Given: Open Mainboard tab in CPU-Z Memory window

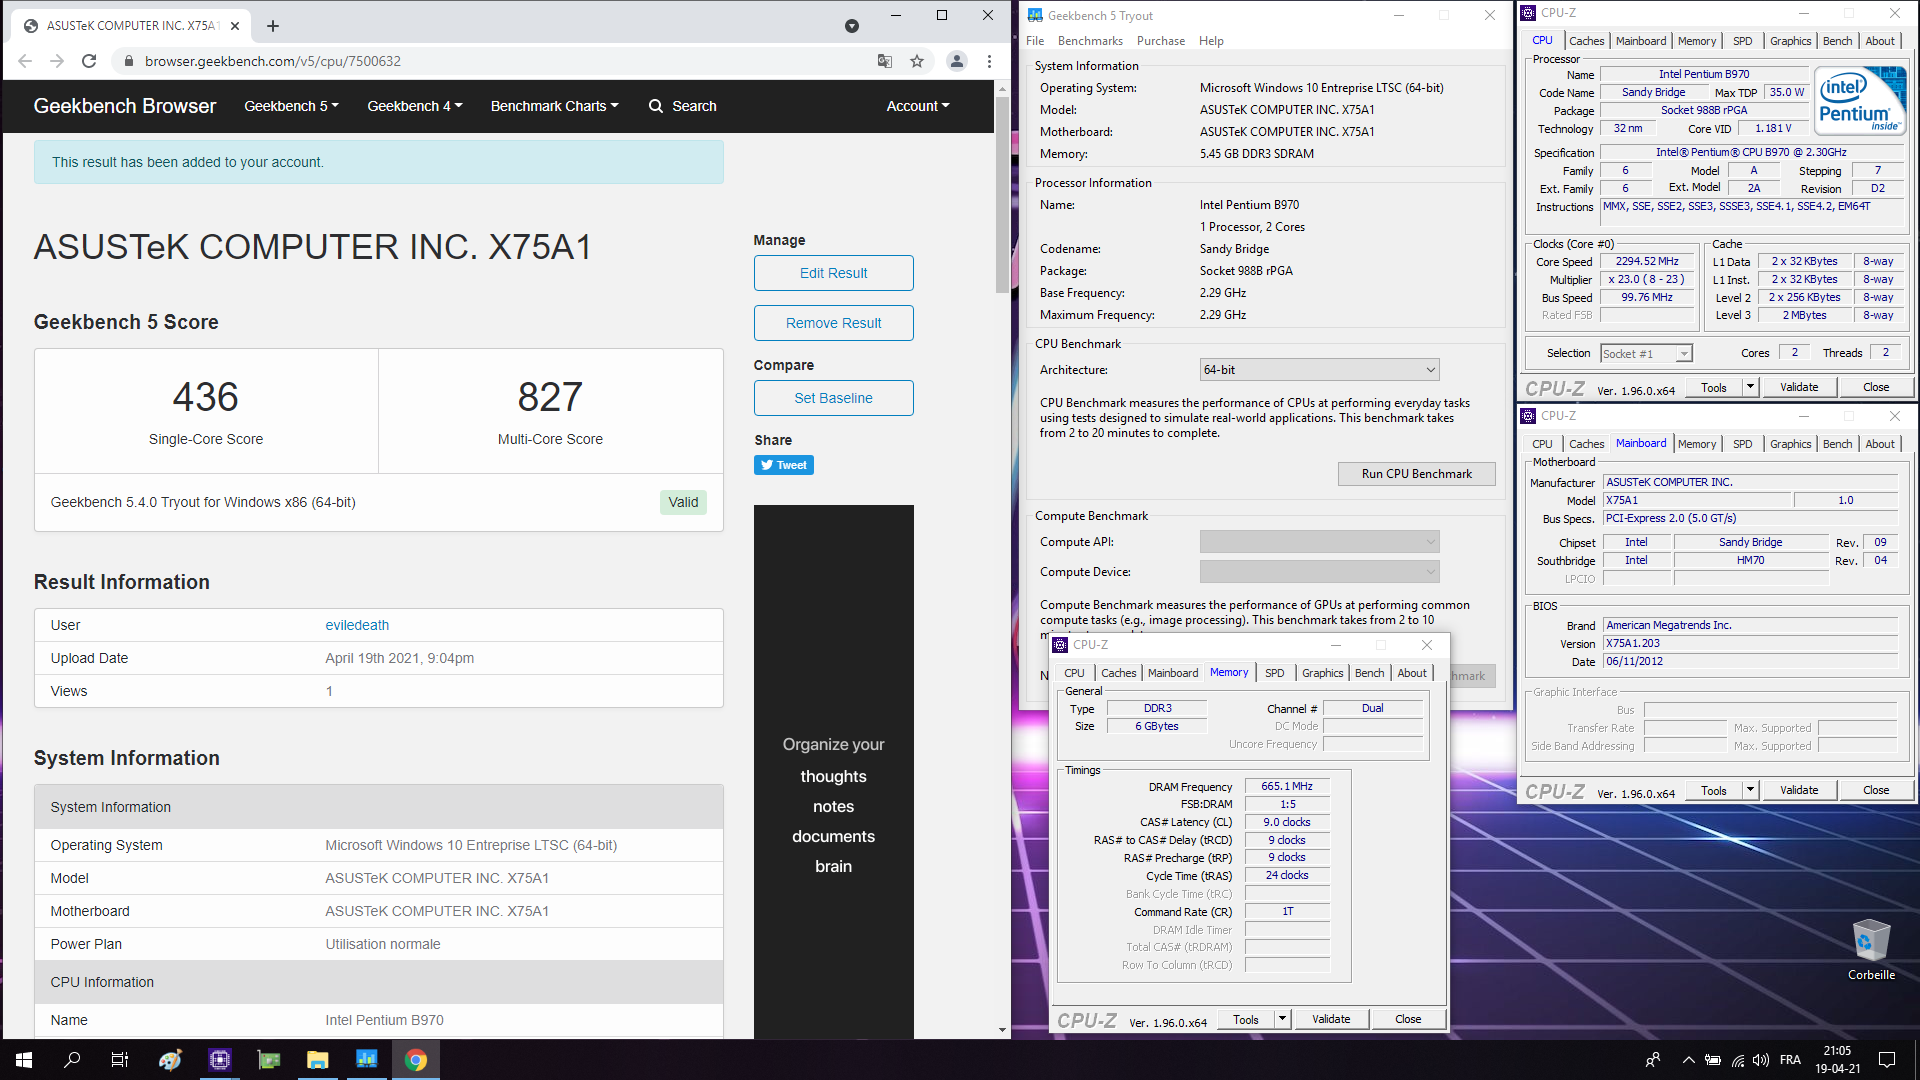Looking at the screenshot, I should (x=1173, y=673).
